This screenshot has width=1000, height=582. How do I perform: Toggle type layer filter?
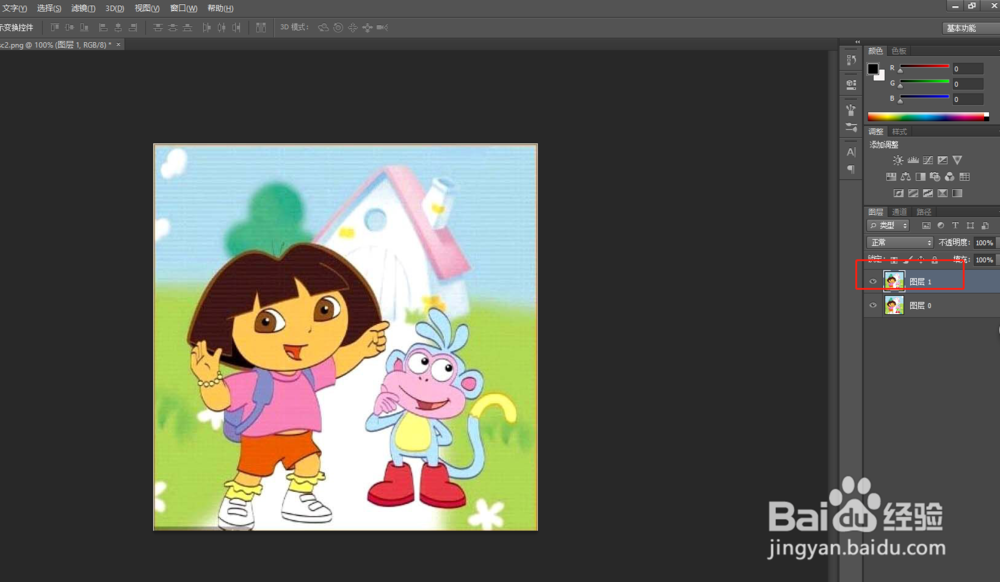[x=955, y=226]
